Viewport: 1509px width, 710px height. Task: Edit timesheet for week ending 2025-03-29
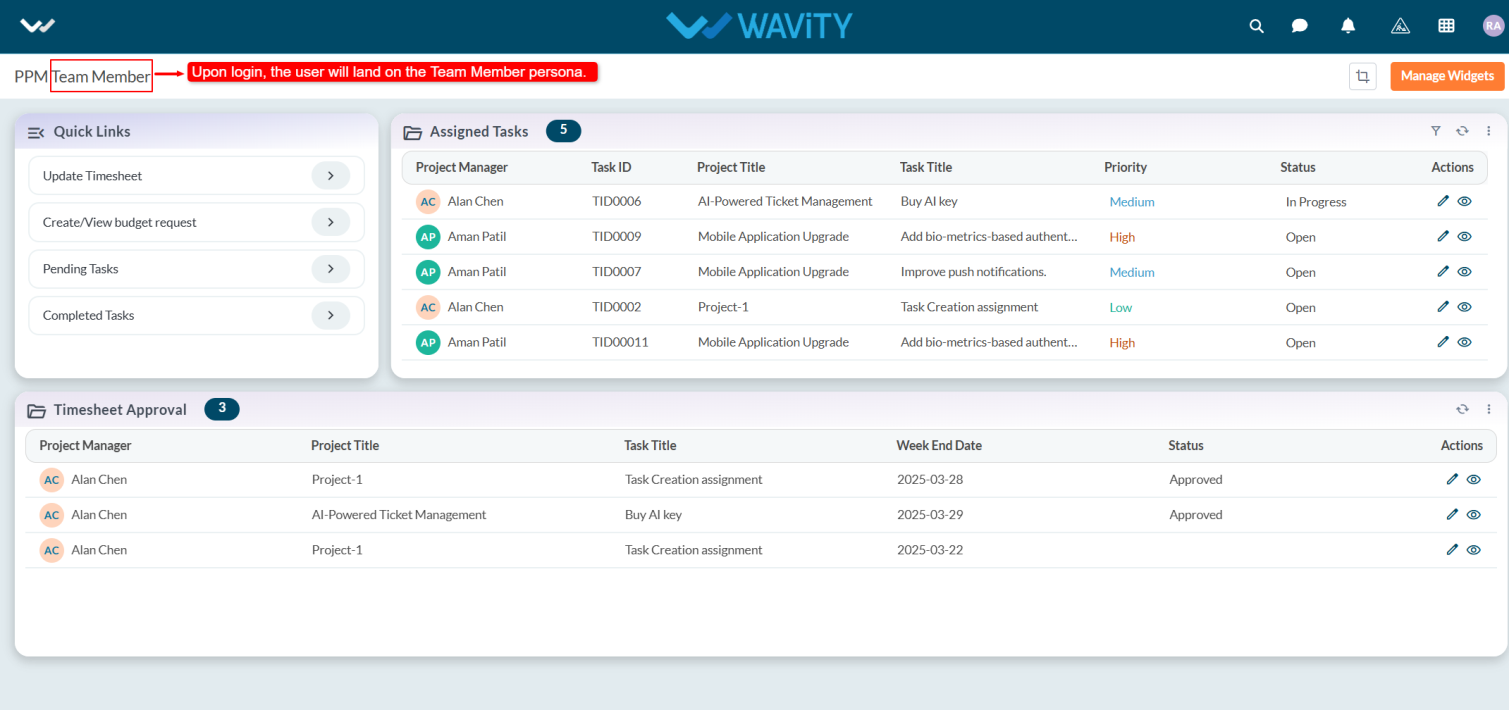(1452, 514)
